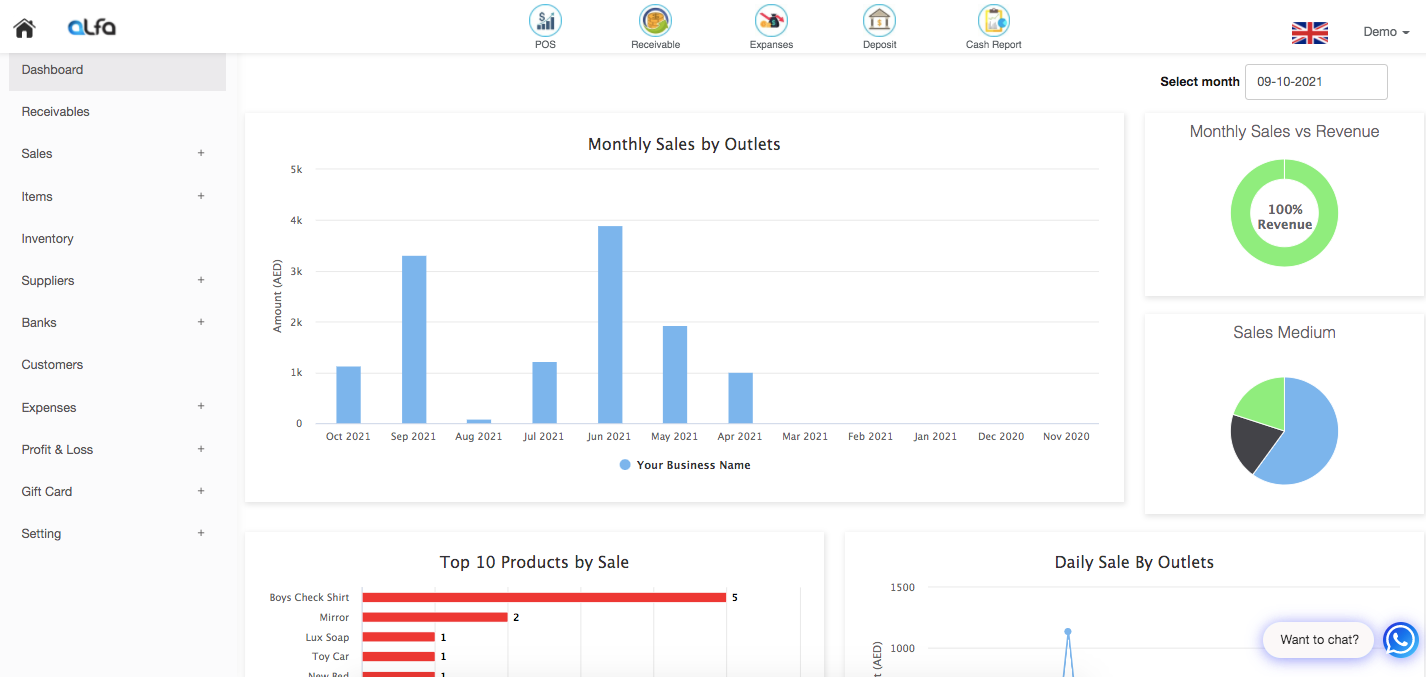The image size is (1426, 677).
Task: Toggle Your Business Name legend series
Action: [x=685, y=465]
